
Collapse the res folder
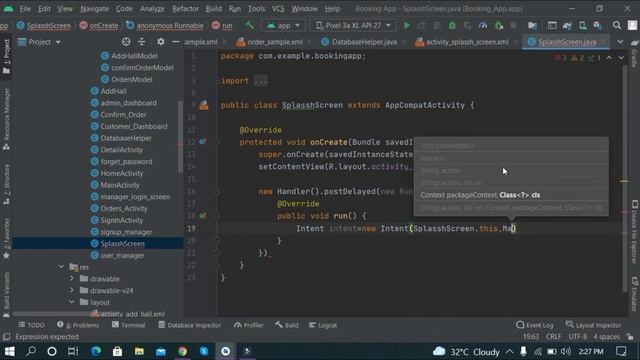[x=61, y=267]
